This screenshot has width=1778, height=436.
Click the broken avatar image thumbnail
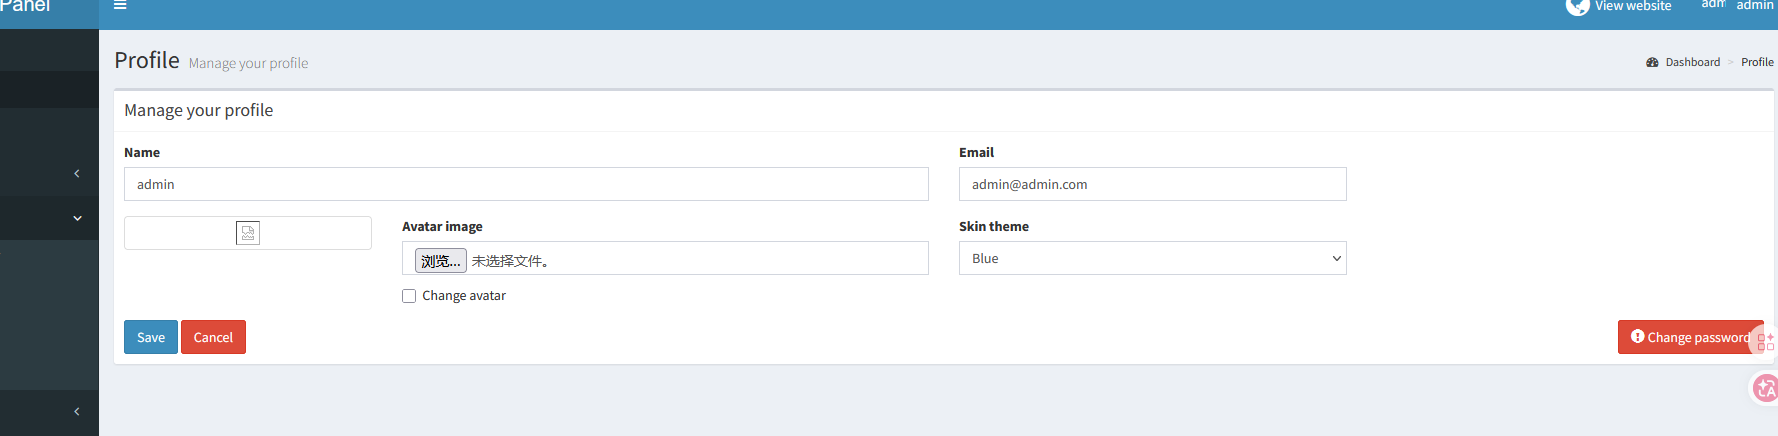click(248, 233)
